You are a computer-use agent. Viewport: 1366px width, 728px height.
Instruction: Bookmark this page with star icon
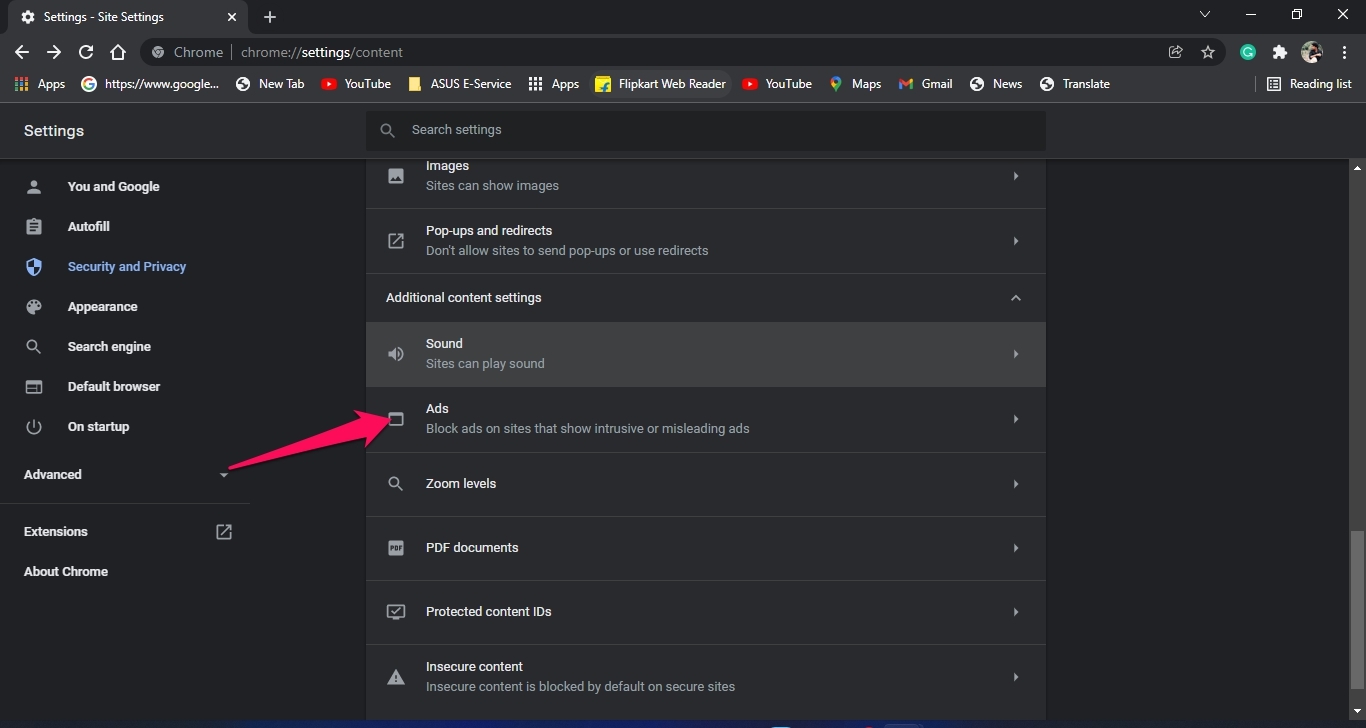click(x=1208, y=52)
